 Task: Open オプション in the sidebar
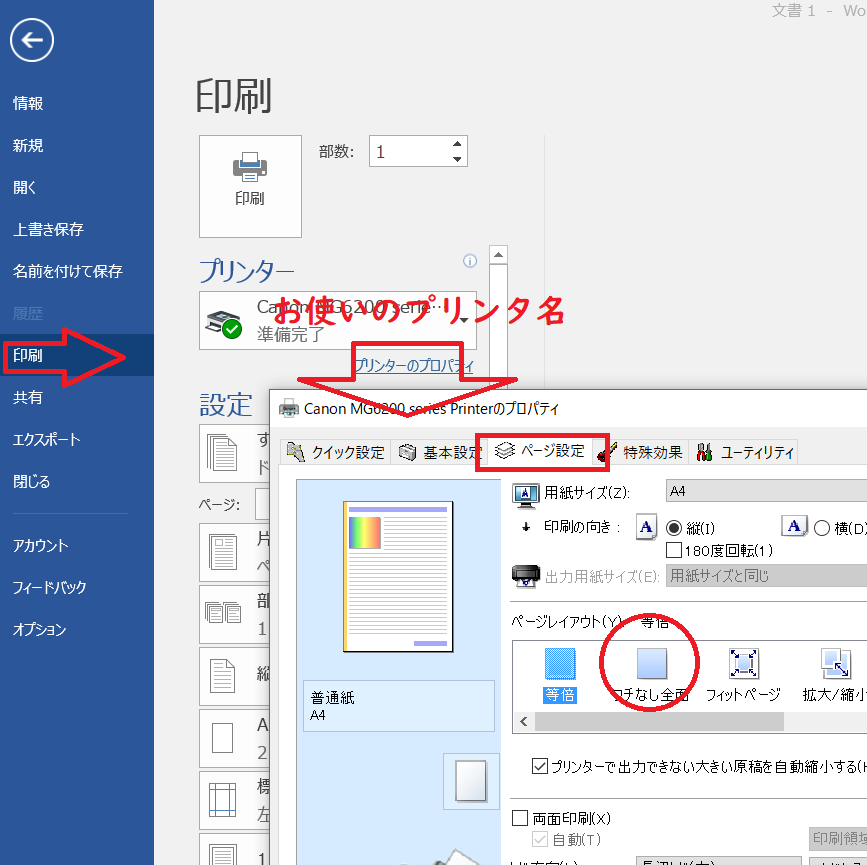point(39,629)
